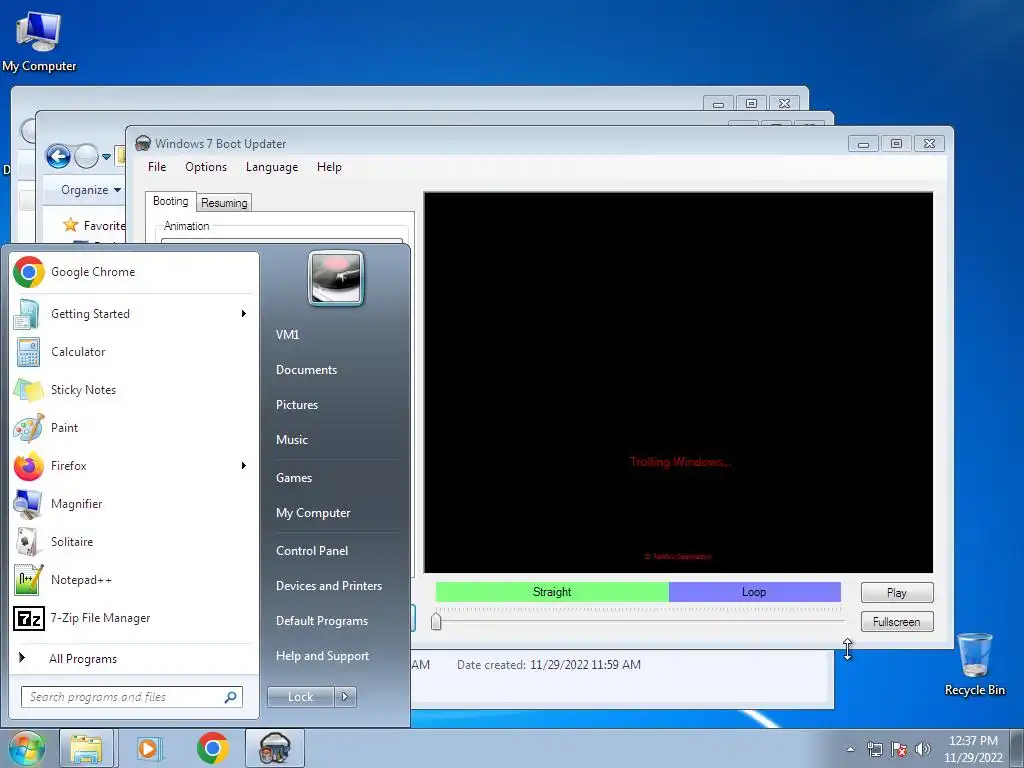Open Devices and Printers link
This screenshot has width=1024, height=768.
click(x=329, y=586)
